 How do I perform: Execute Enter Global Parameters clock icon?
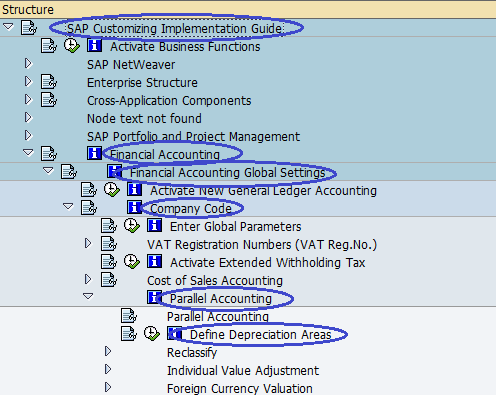click(132, 225)
